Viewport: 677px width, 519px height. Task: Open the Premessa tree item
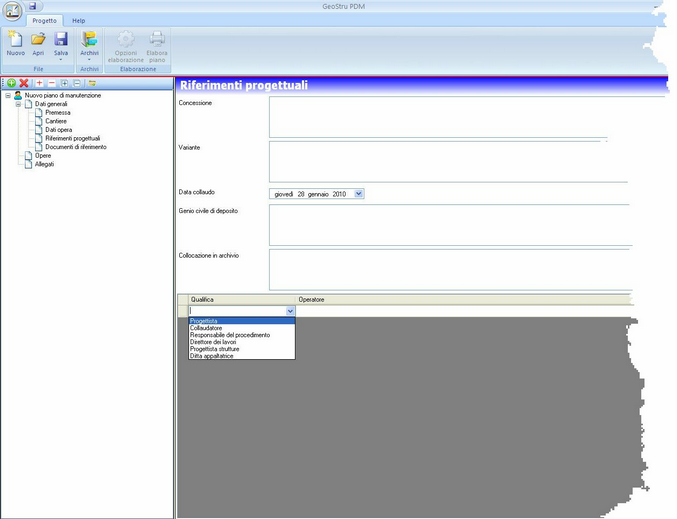[x=58, y=113]
